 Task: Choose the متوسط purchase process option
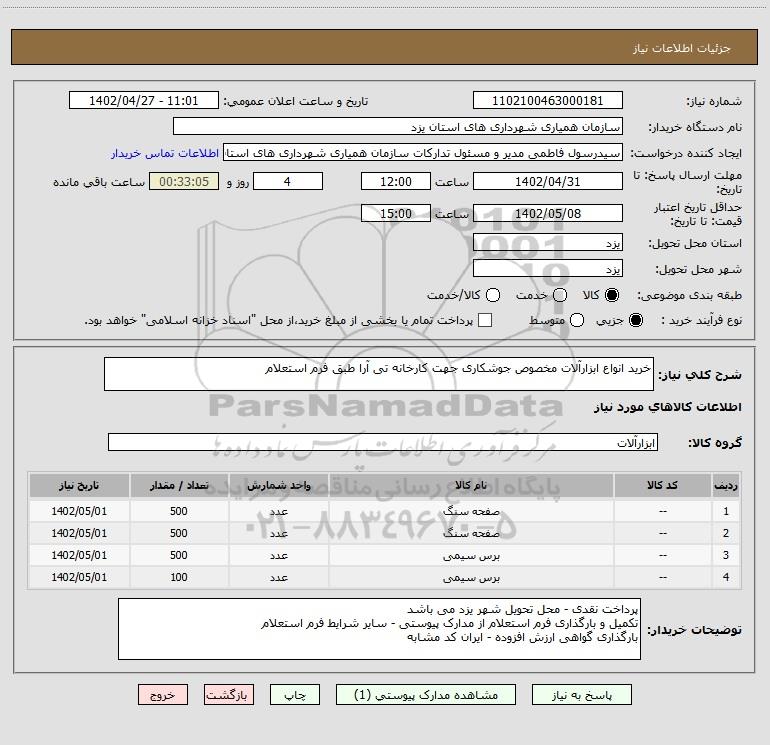(x=577, y=320)
